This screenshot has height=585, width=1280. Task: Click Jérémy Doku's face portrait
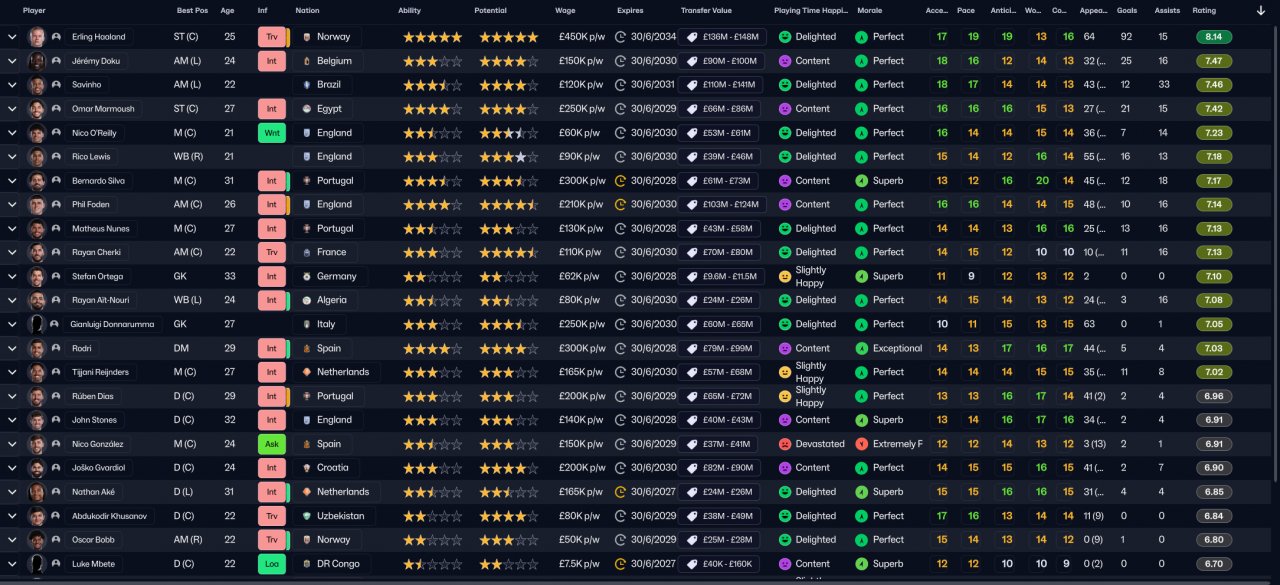pyautogui.click(x=37, y=61)
